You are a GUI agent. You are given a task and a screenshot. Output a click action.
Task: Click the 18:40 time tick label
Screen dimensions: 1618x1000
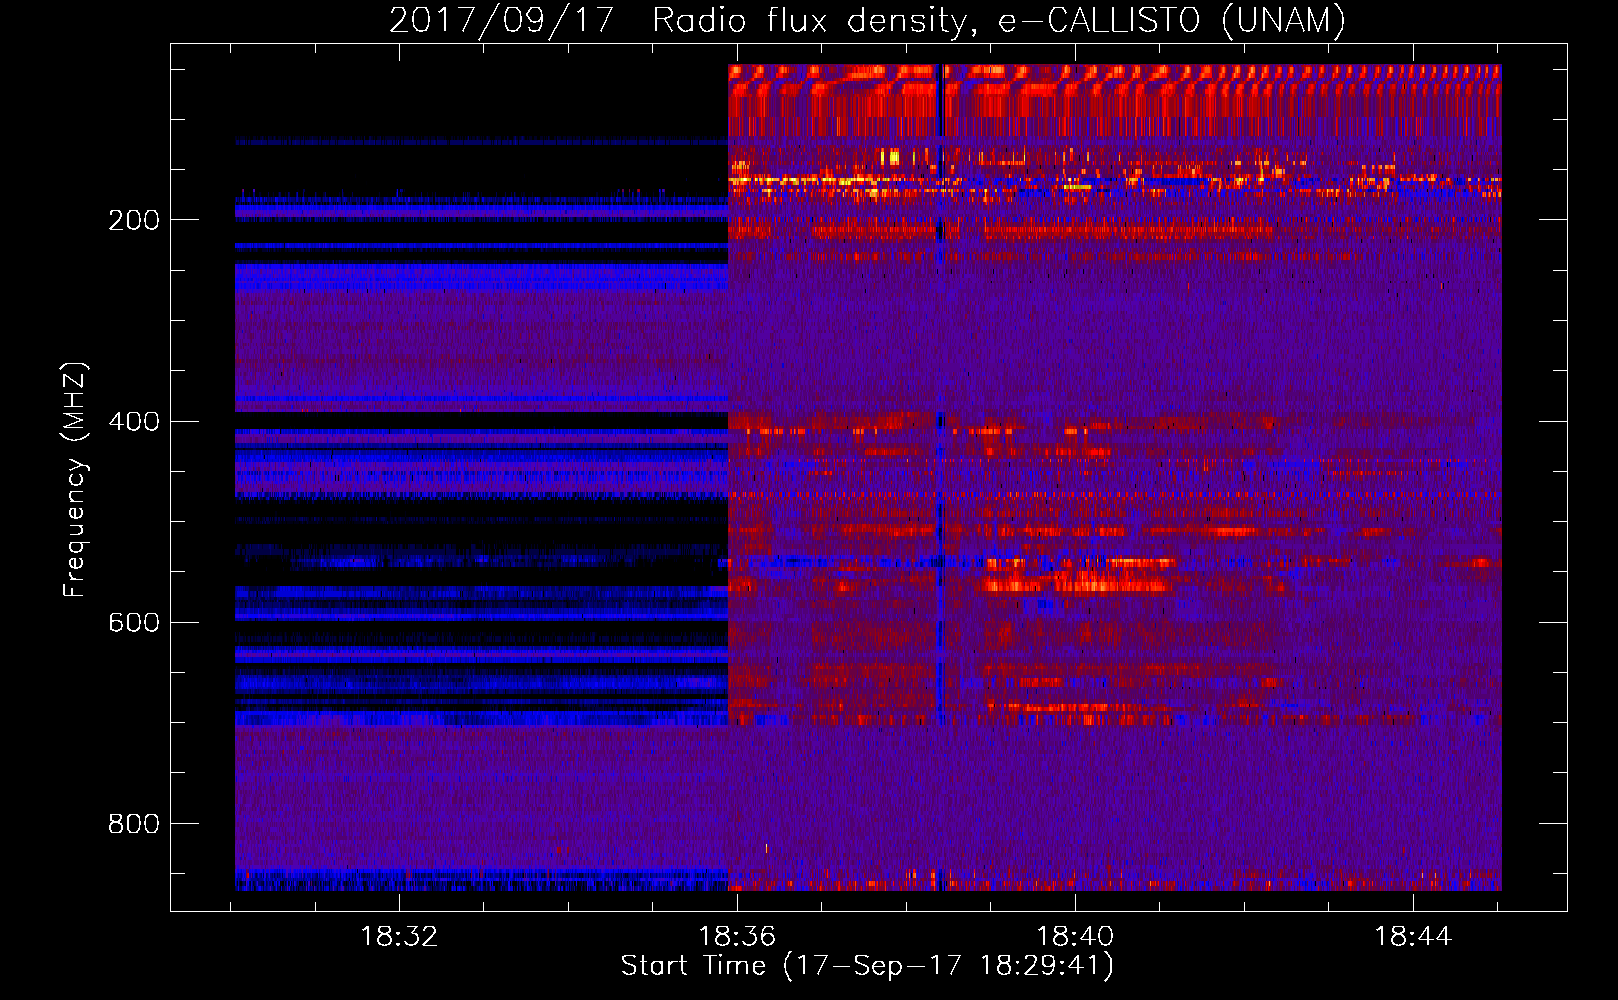click(1075, 937)
